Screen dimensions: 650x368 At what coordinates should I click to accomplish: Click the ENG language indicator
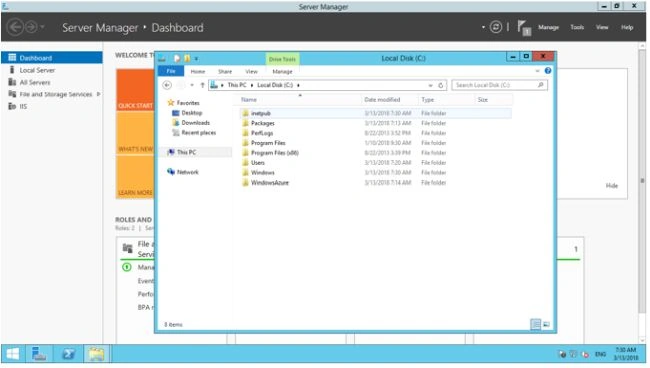point(600,354)
